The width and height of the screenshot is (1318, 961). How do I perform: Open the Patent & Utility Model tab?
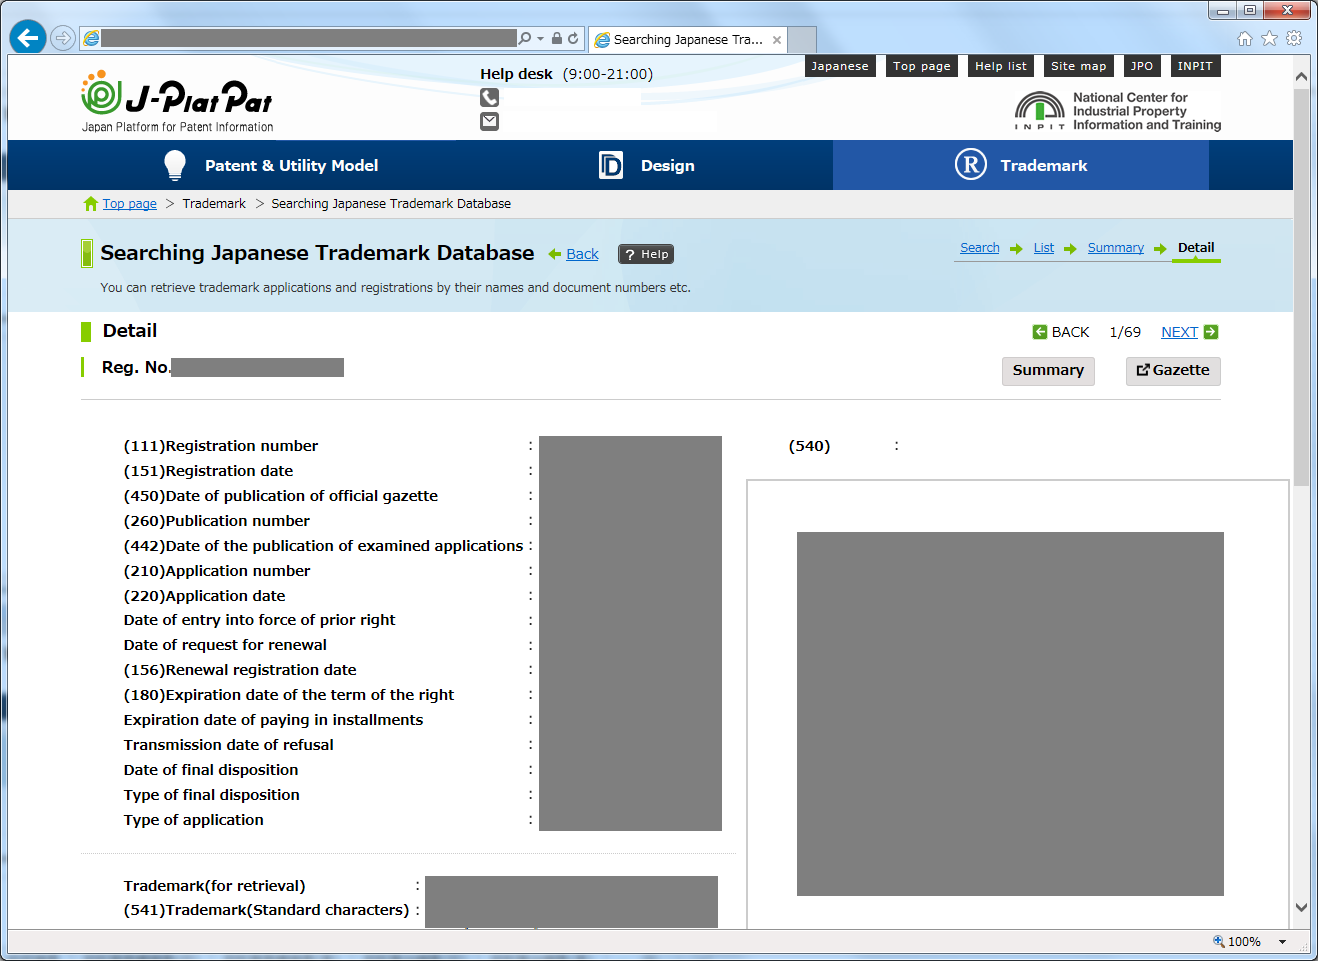270,165
